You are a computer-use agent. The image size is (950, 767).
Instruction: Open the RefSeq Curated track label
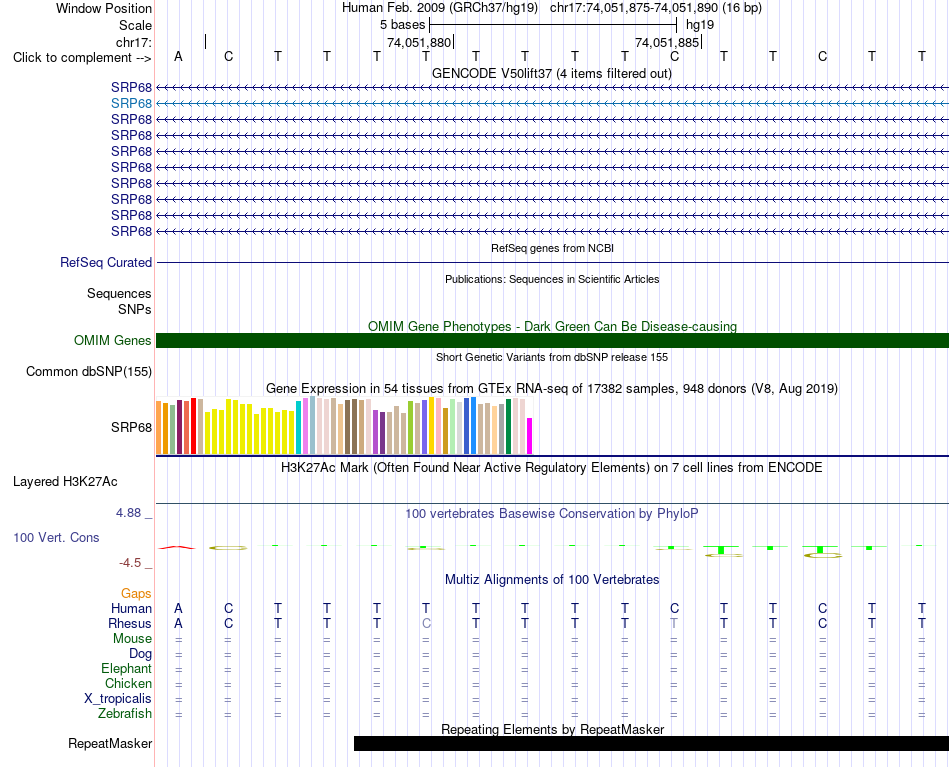point(105,262)
